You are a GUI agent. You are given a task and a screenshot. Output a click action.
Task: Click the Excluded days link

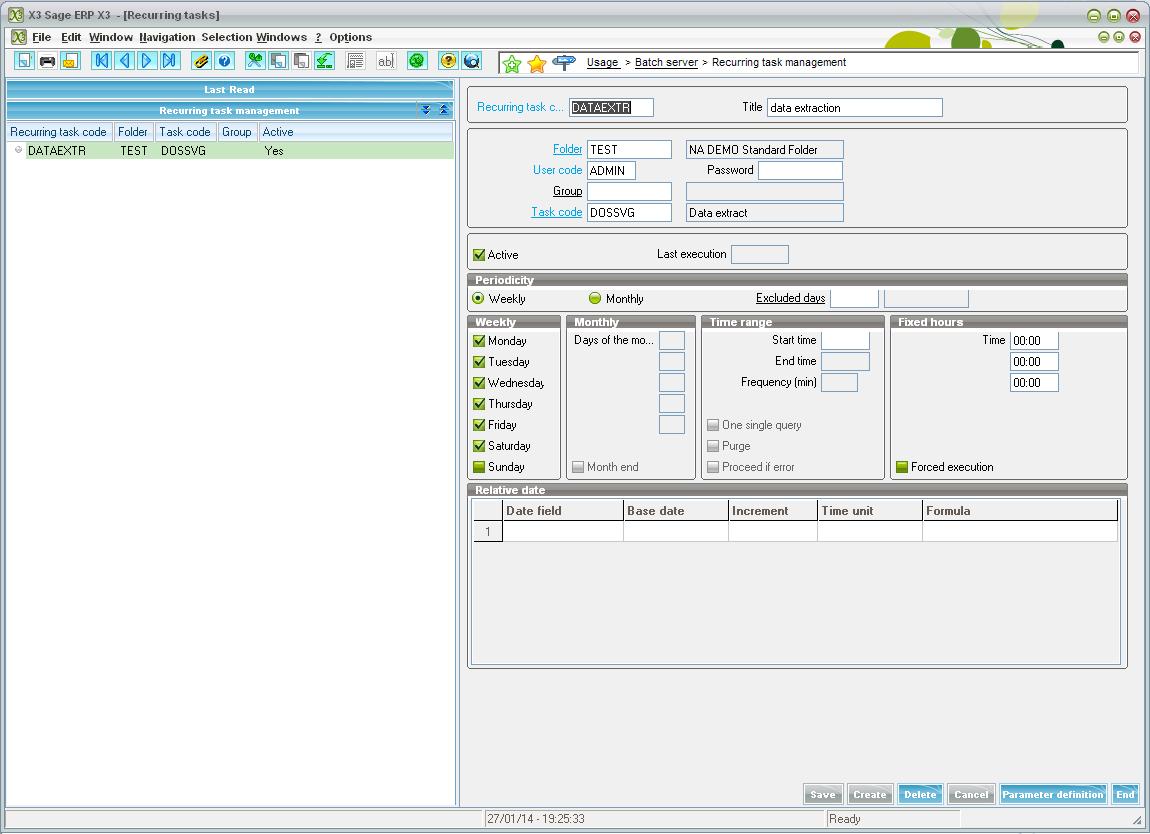tap(791, 298)
